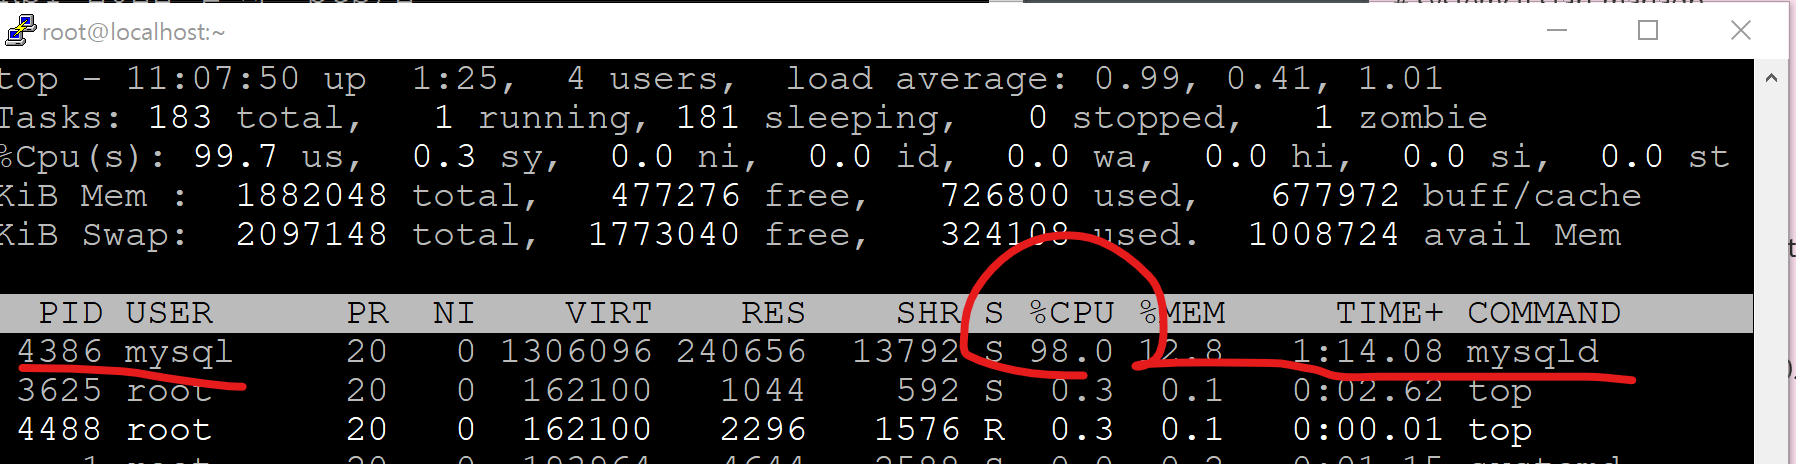The width and height of the screenshot is (1796, 464).
Task: Maximize the PuTTY terminal window
Action: coord(1648,30)
